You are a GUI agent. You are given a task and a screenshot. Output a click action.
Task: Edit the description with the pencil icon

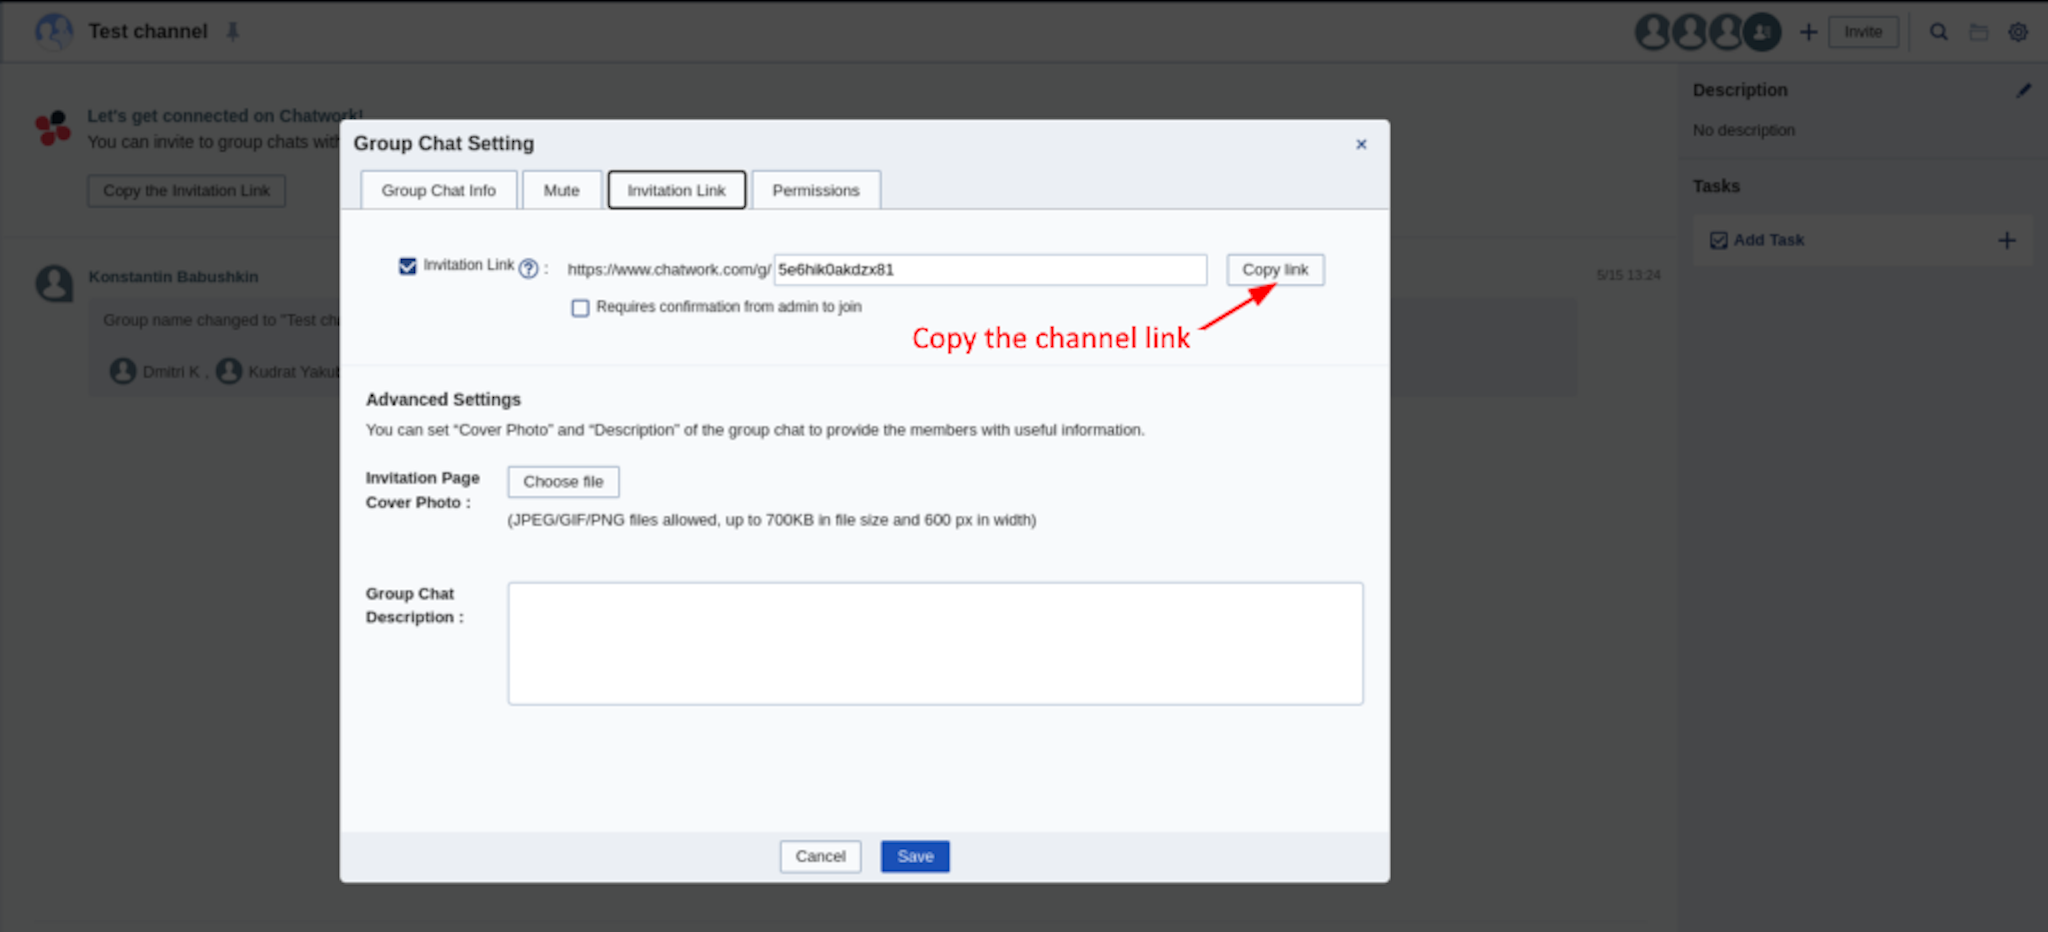[2023, 90]
